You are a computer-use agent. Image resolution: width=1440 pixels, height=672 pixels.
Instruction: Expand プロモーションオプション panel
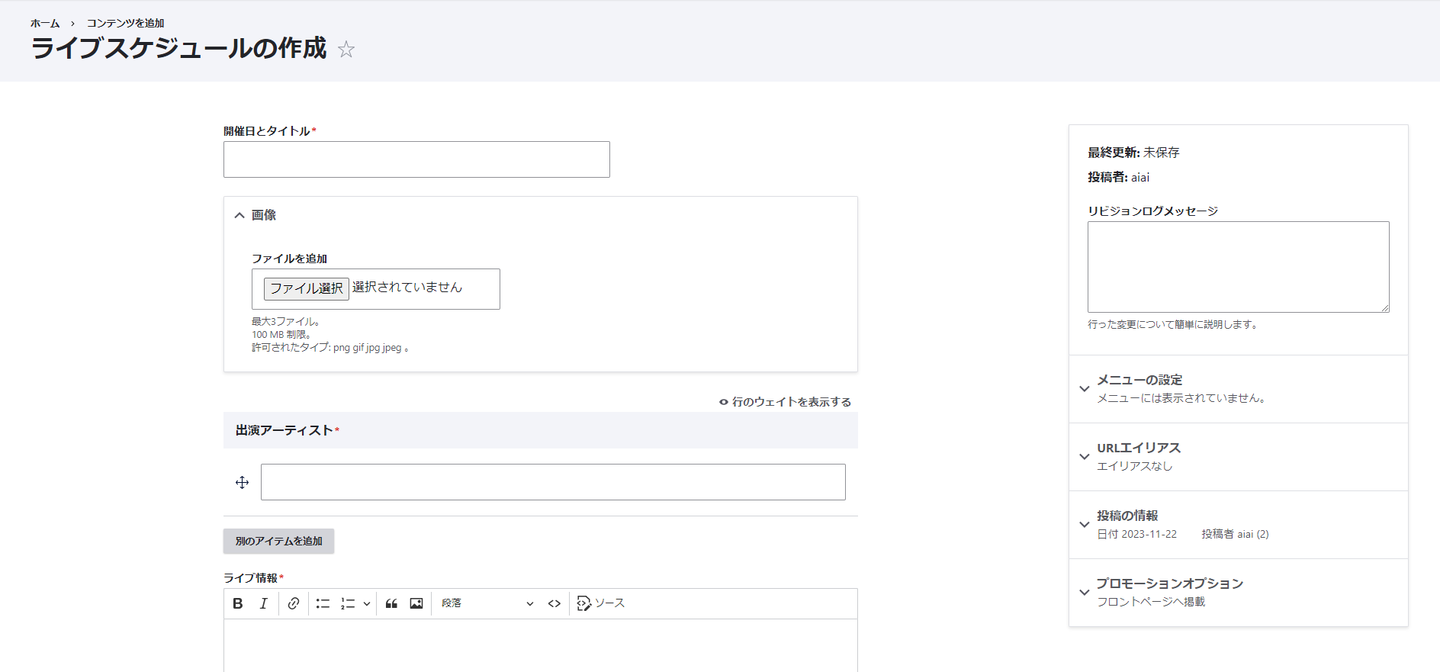(1238, 592)
